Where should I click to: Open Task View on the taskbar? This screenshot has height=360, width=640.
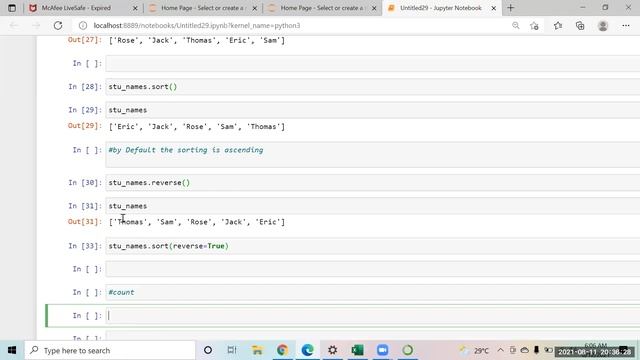(232, 350)
